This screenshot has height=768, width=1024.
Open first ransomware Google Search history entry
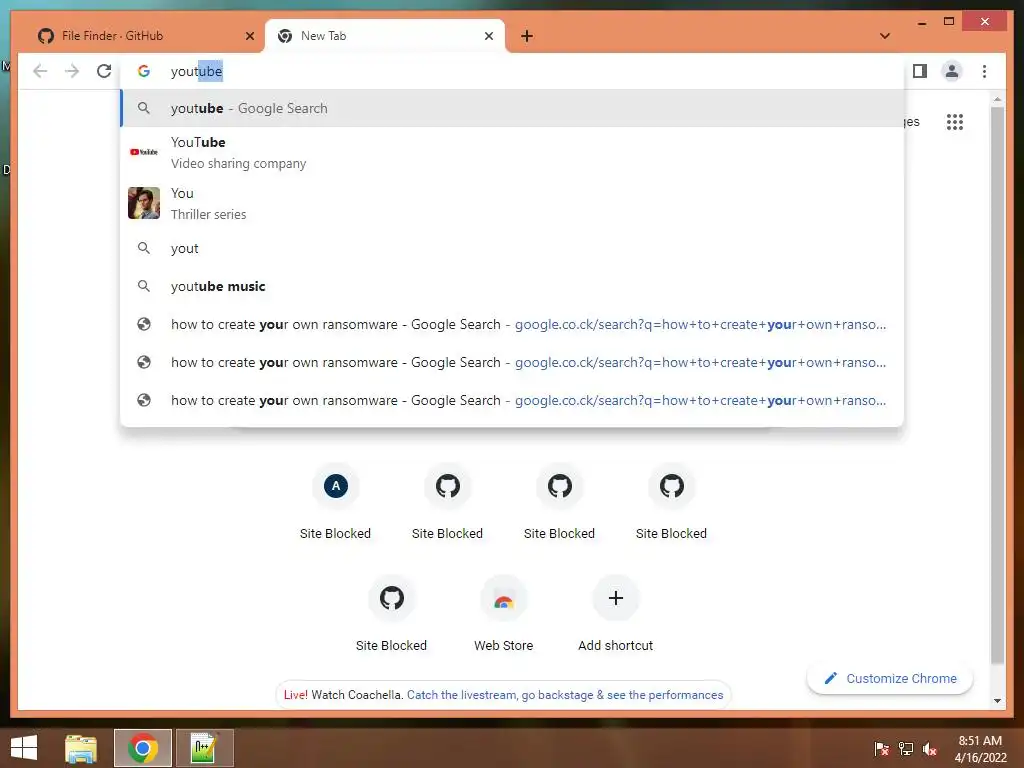pos(513,325)
